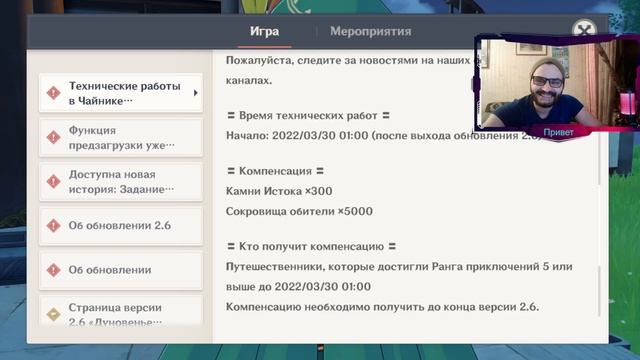Screen dimensions: 640x360
Task: Click heading Время технических работ
Action: click(308, 116)
